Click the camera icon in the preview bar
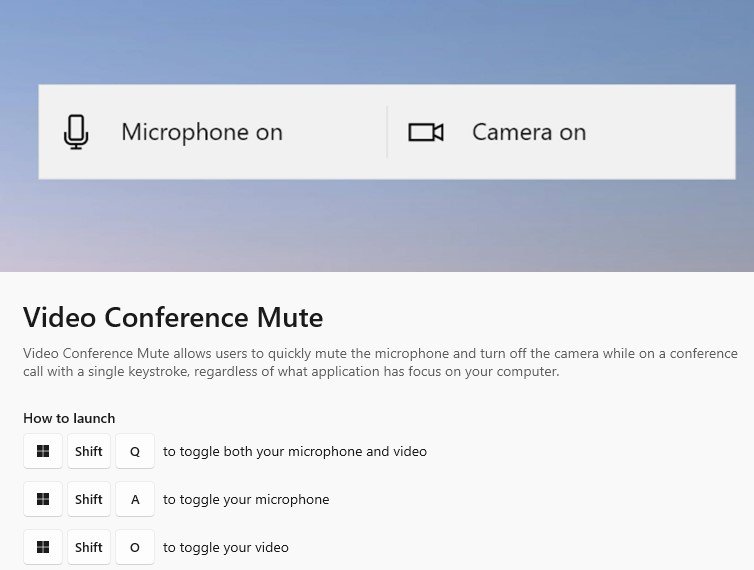Image resolution: width=754 pixels, height=570 pixels. pyautogui.click(x=426, y=132)
